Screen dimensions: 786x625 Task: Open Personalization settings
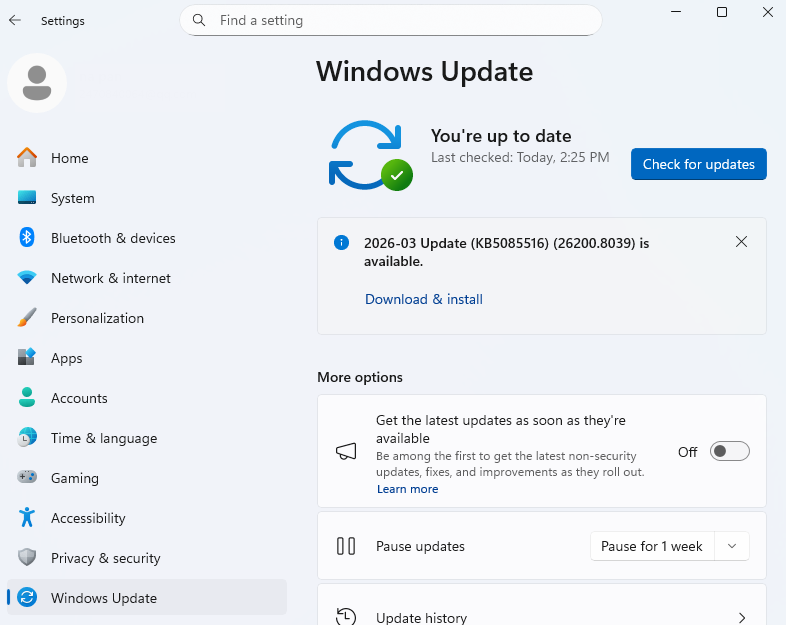tap(147, 318)
